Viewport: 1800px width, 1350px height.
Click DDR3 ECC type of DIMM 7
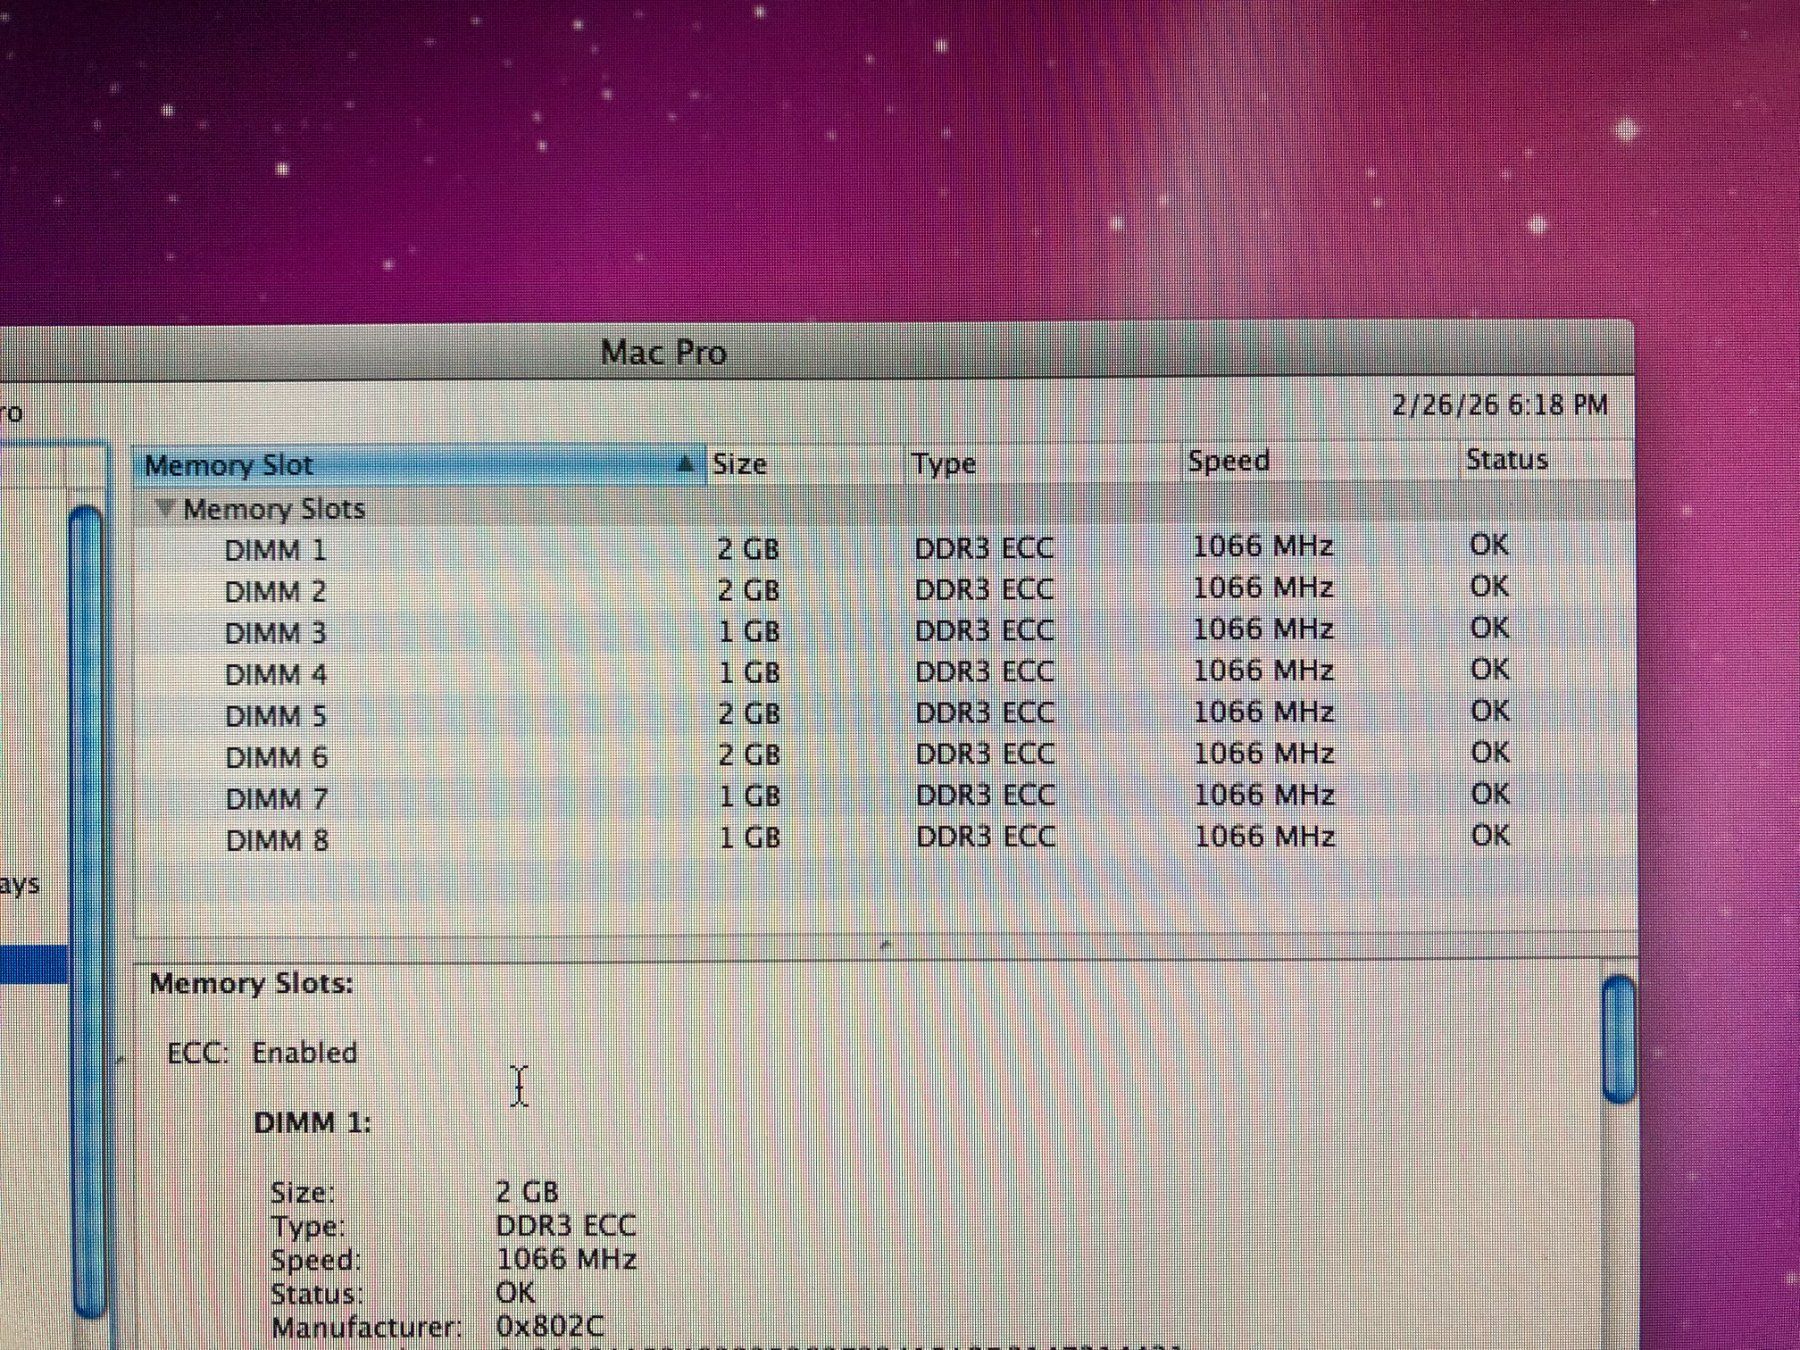point(986,795)
